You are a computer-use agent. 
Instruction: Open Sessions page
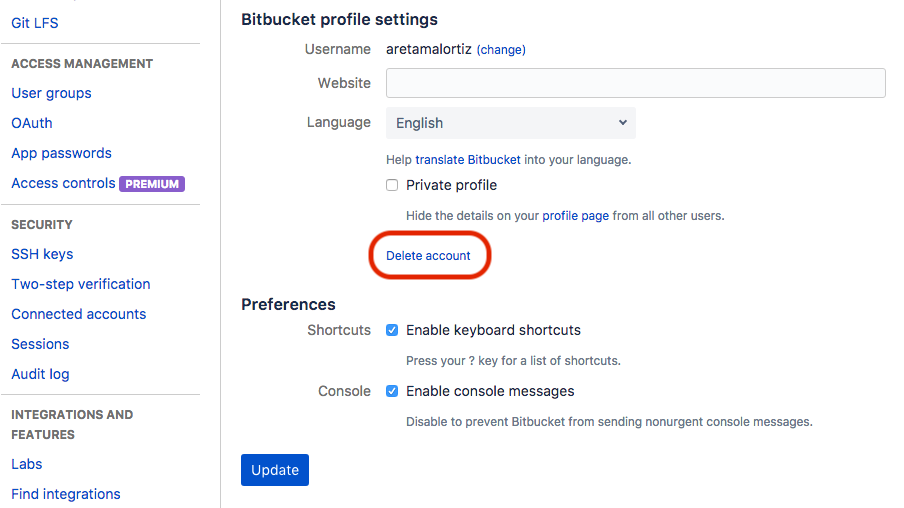[40, 344]
